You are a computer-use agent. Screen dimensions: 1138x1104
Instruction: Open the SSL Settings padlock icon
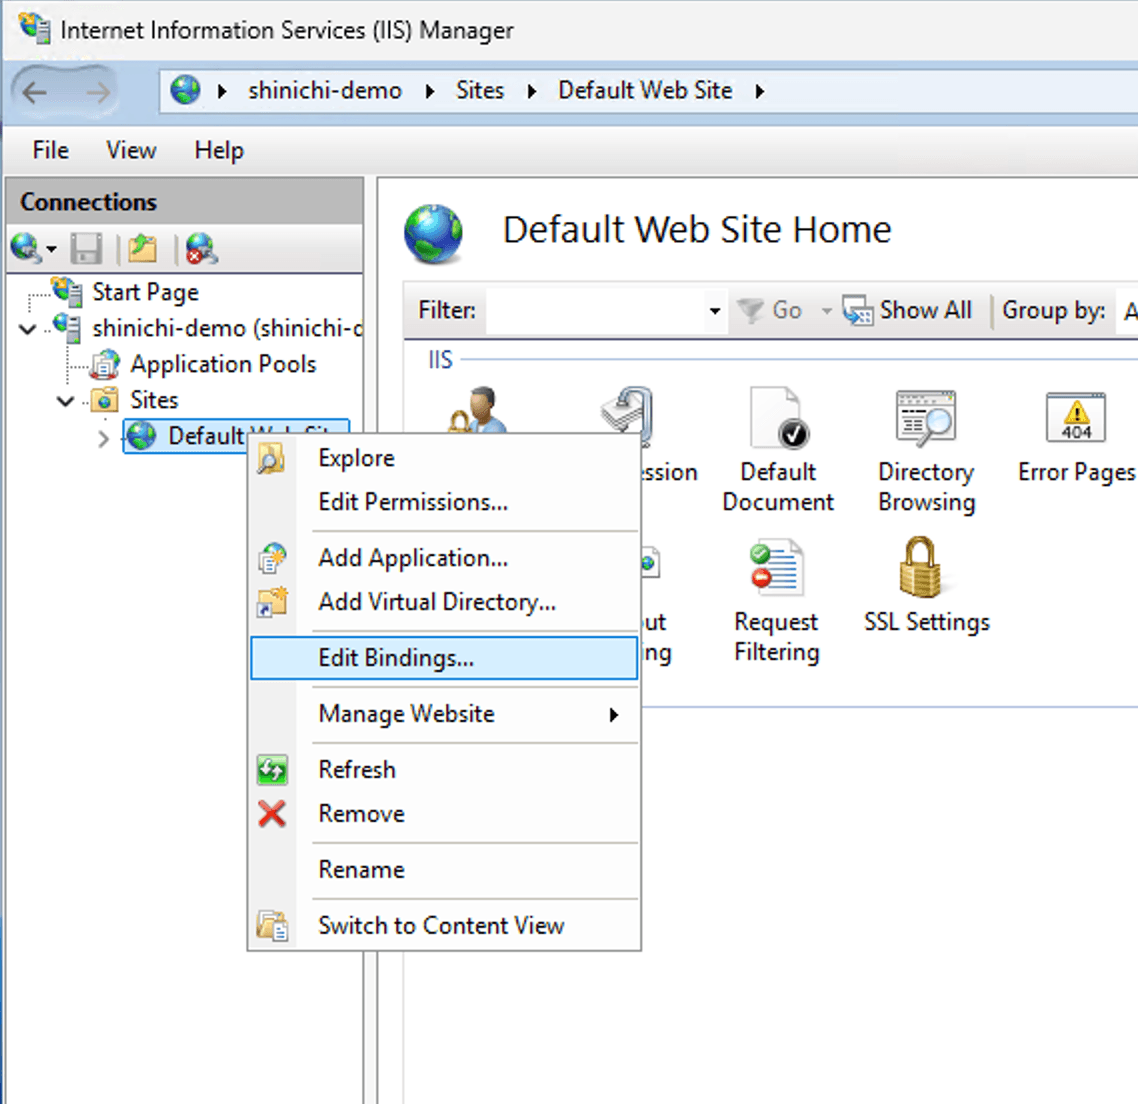[x=920, y=568]
